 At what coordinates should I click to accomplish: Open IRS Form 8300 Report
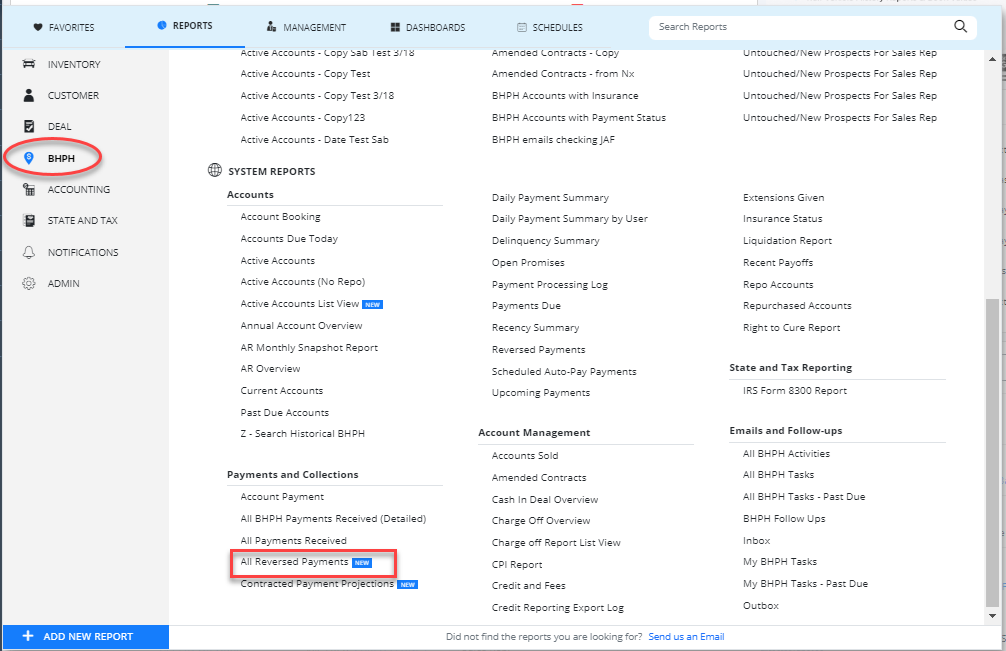pyautogui.click(x=795, y=391)
